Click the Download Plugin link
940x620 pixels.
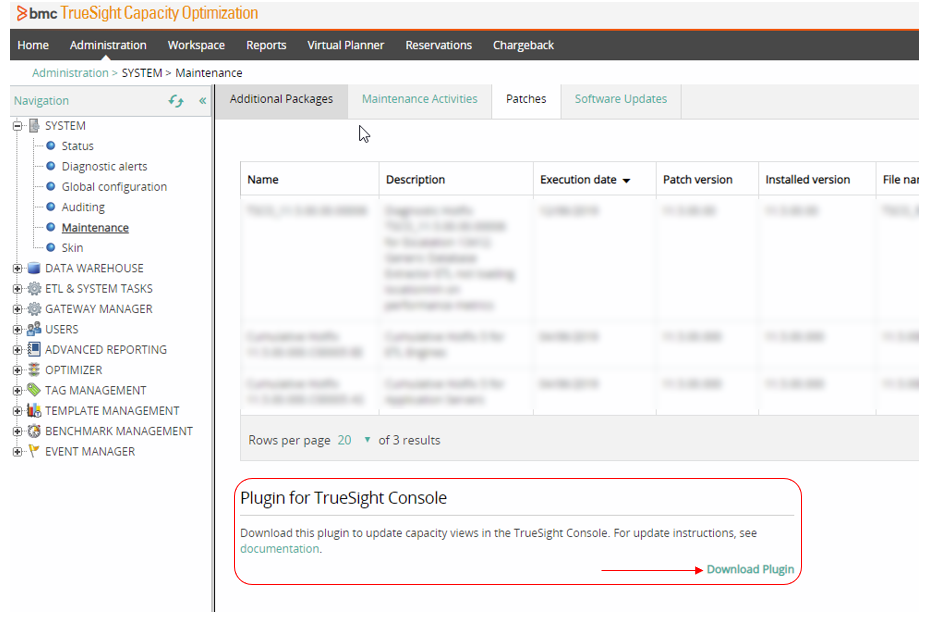[x=751, y=569]
